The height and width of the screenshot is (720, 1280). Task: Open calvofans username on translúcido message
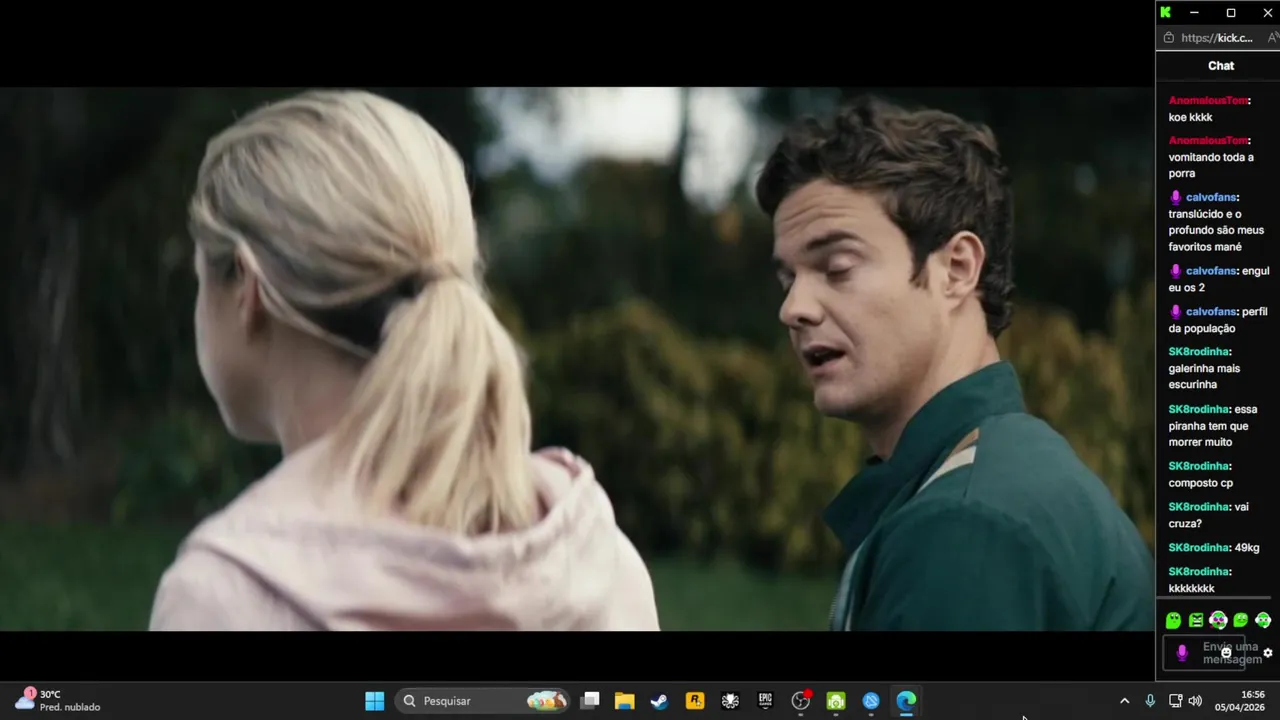(x=1211, y=198)
